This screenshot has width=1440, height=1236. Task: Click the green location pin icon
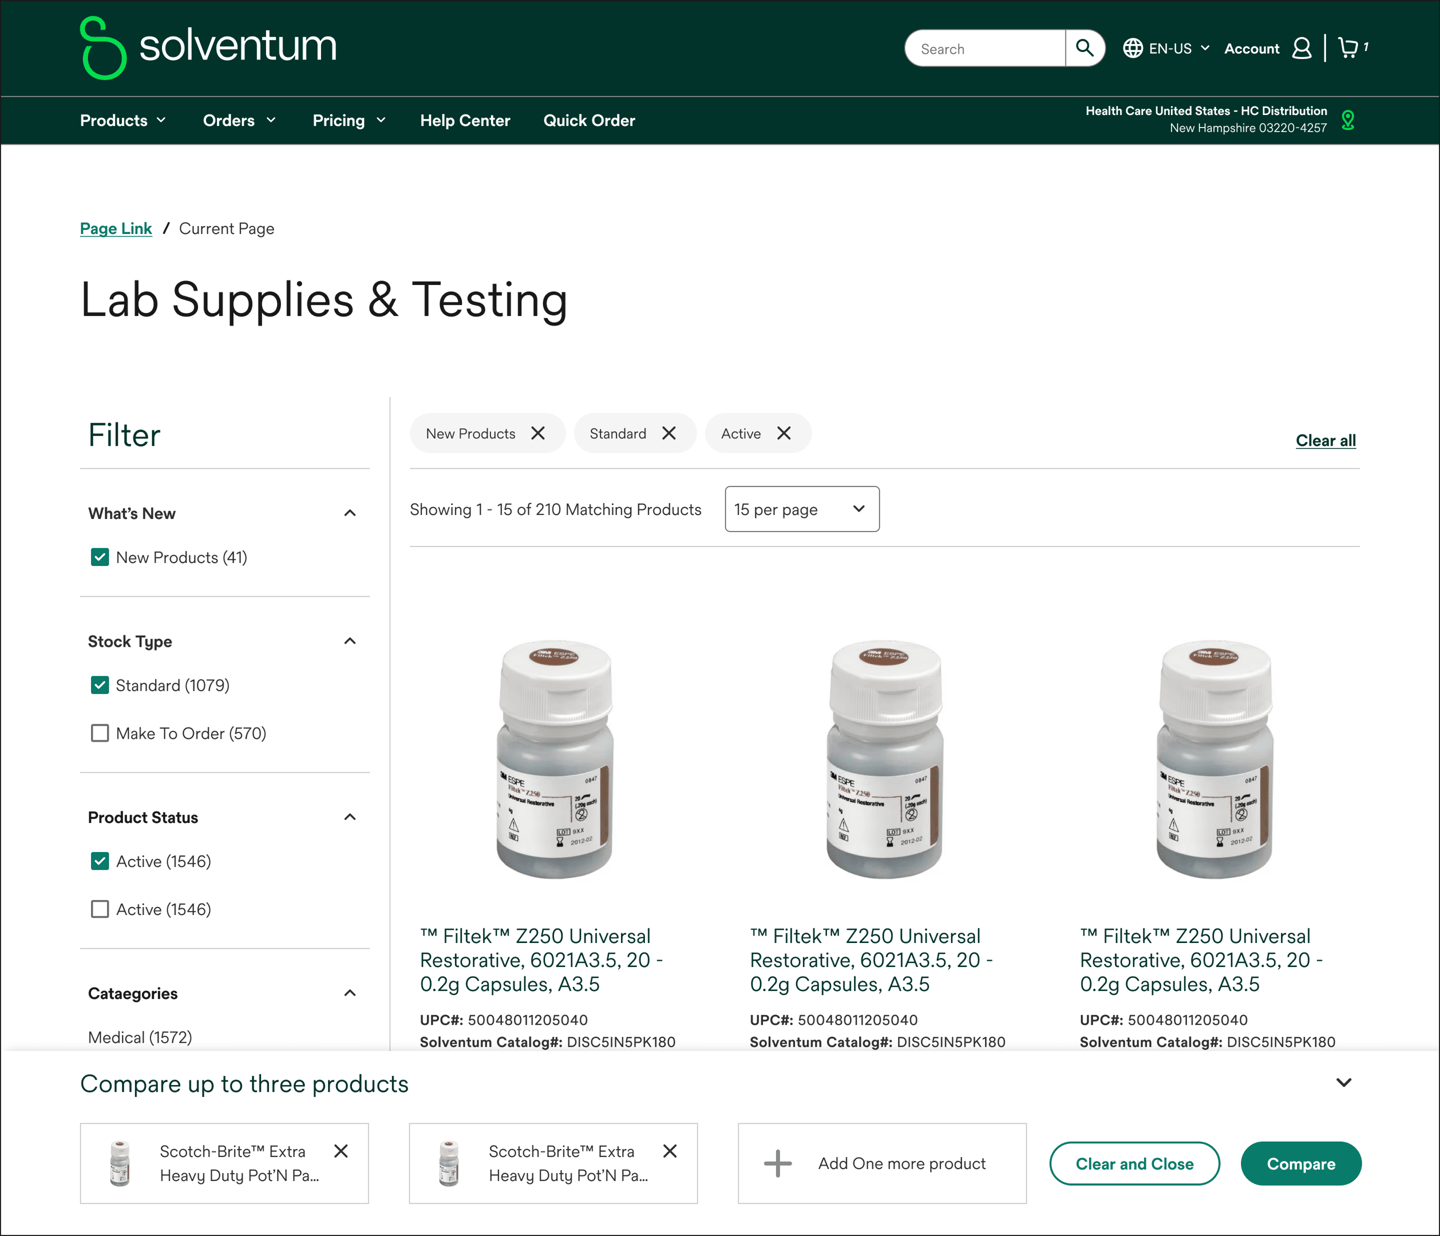pos(1348,120)
